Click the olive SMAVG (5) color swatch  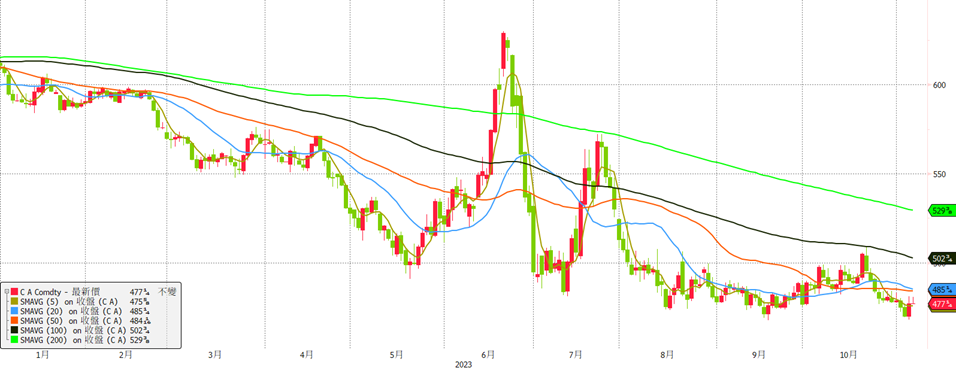click(x=14, y=302)
